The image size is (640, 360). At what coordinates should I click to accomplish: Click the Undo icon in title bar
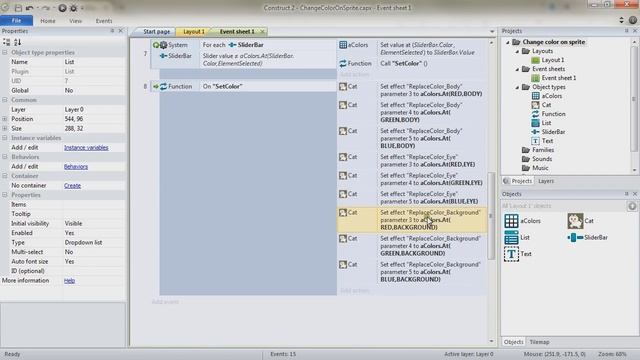[x=29, y=8]
